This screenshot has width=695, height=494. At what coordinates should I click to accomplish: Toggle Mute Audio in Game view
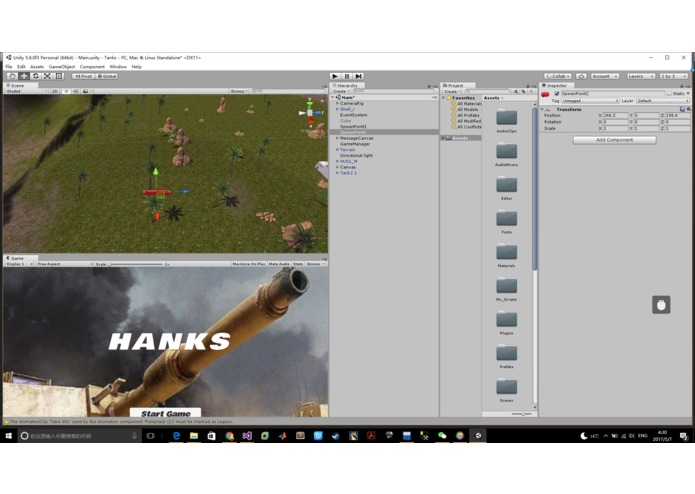(x=279, y=264)
